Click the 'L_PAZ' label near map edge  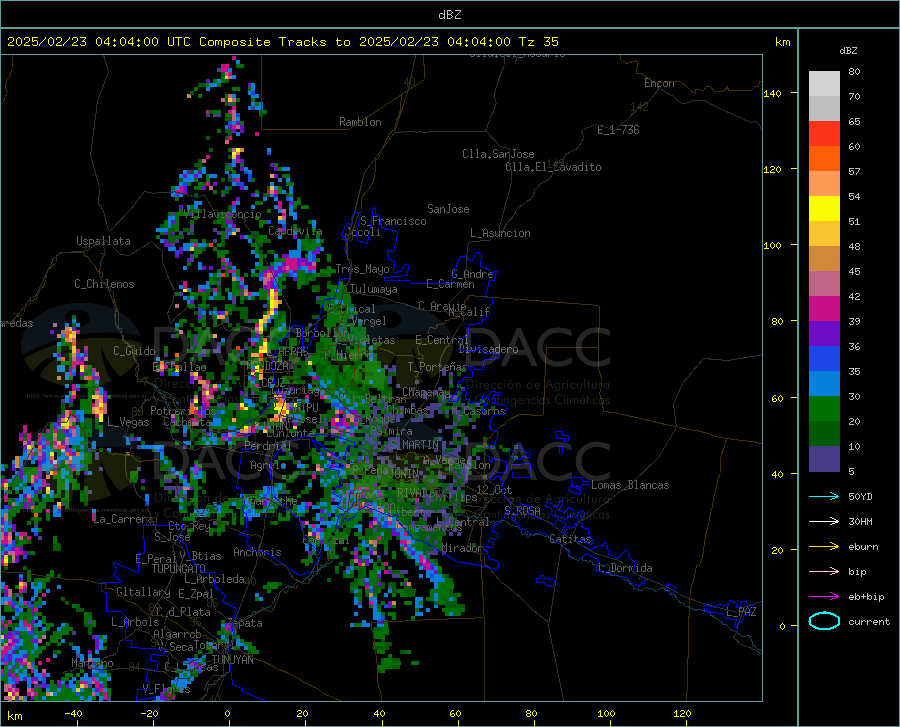pyautogui.click(x=741, y=612)
